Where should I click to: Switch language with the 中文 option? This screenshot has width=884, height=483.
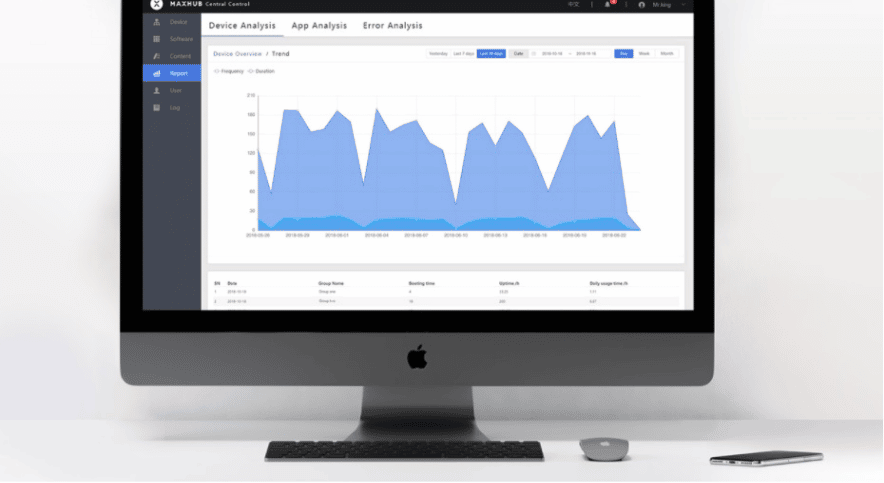(x=574, y=4)
